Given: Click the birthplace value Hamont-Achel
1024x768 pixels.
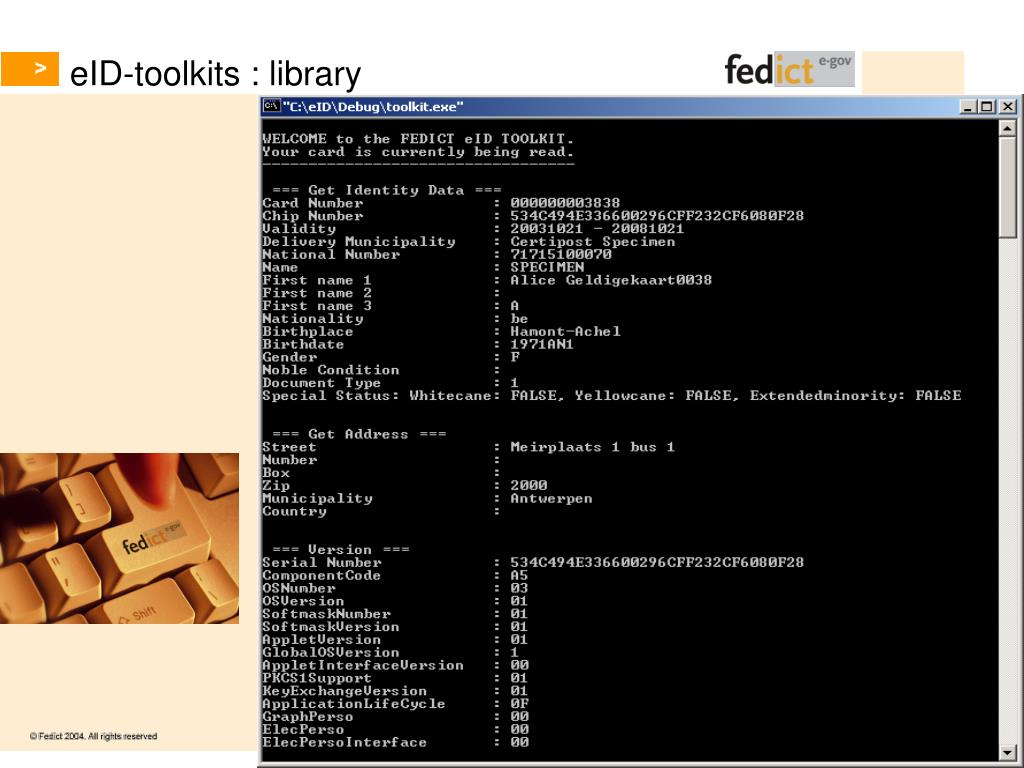Looking at the screenshot, I should (x=566, y=331).
